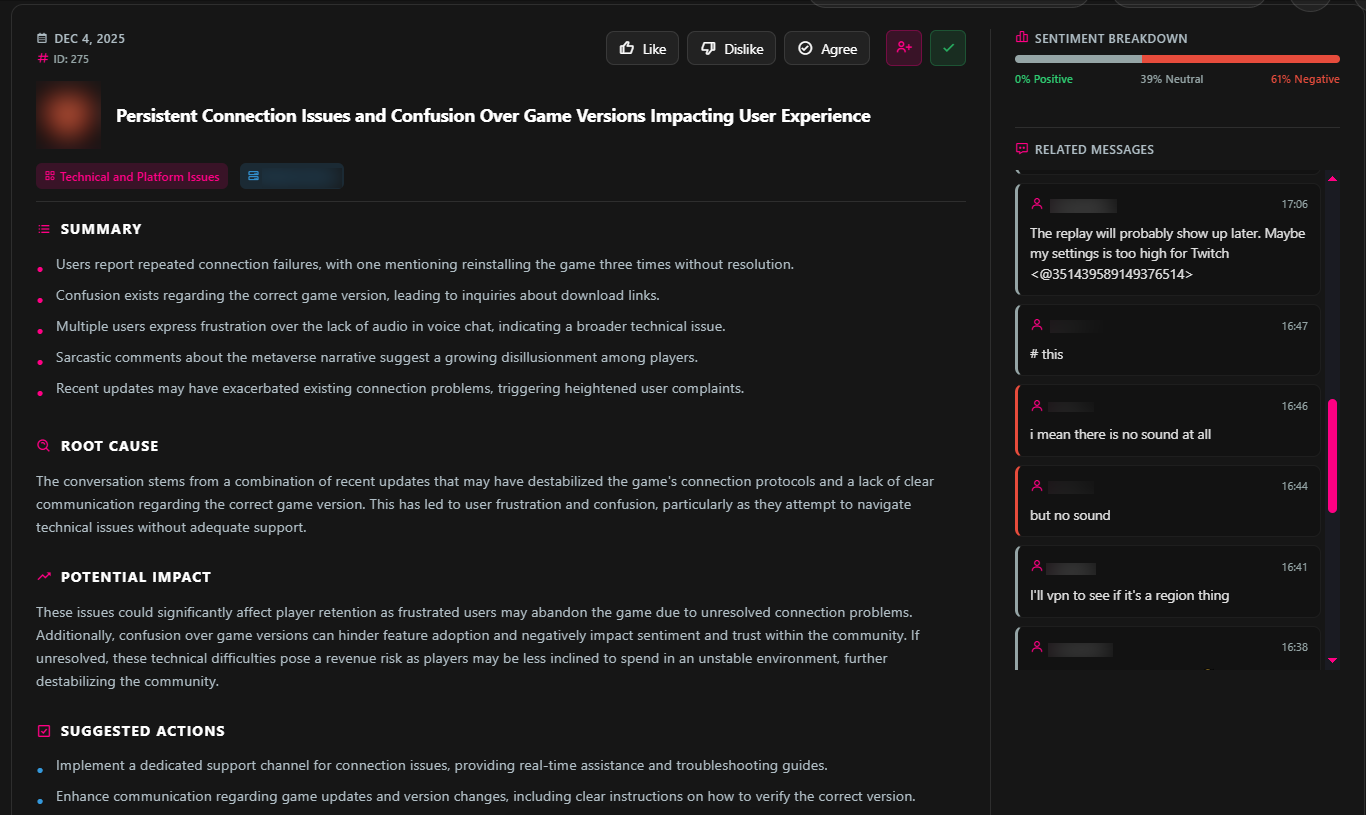Viewport: 1366px width, 815px height.
Task: Click the blurred avatar thumbnail beside title
Action: point(69,116)
